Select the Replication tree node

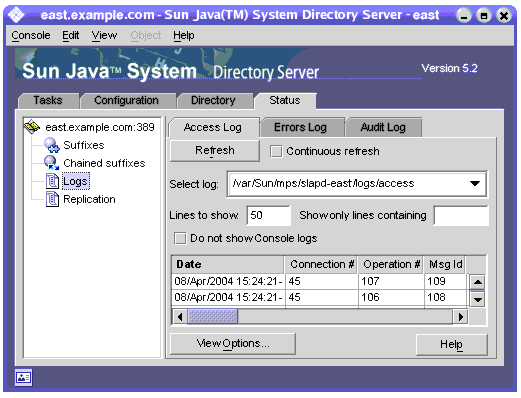click(89, 199)
